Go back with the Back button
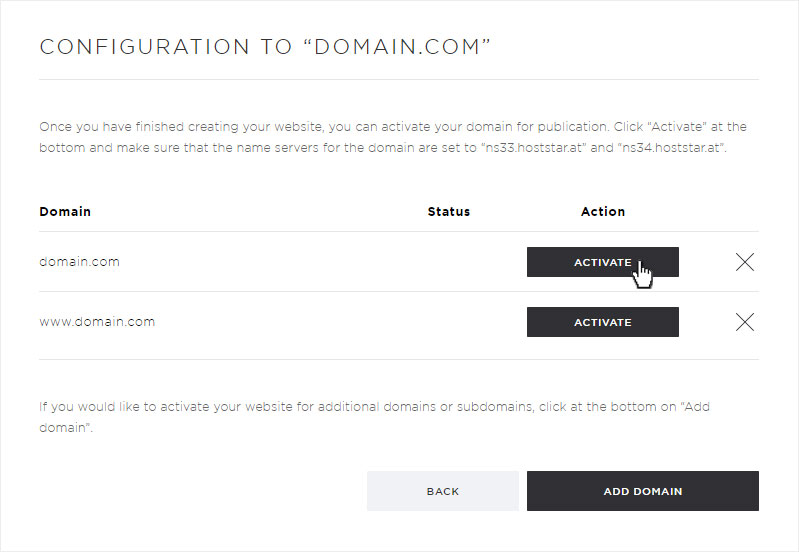Viewport: 799px width, 552px height. coord(442,491)
